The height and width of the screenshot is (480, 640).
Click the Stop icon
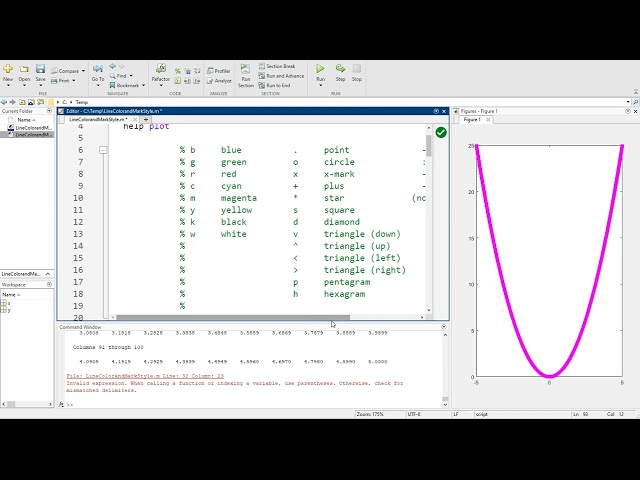click(357, 69)
